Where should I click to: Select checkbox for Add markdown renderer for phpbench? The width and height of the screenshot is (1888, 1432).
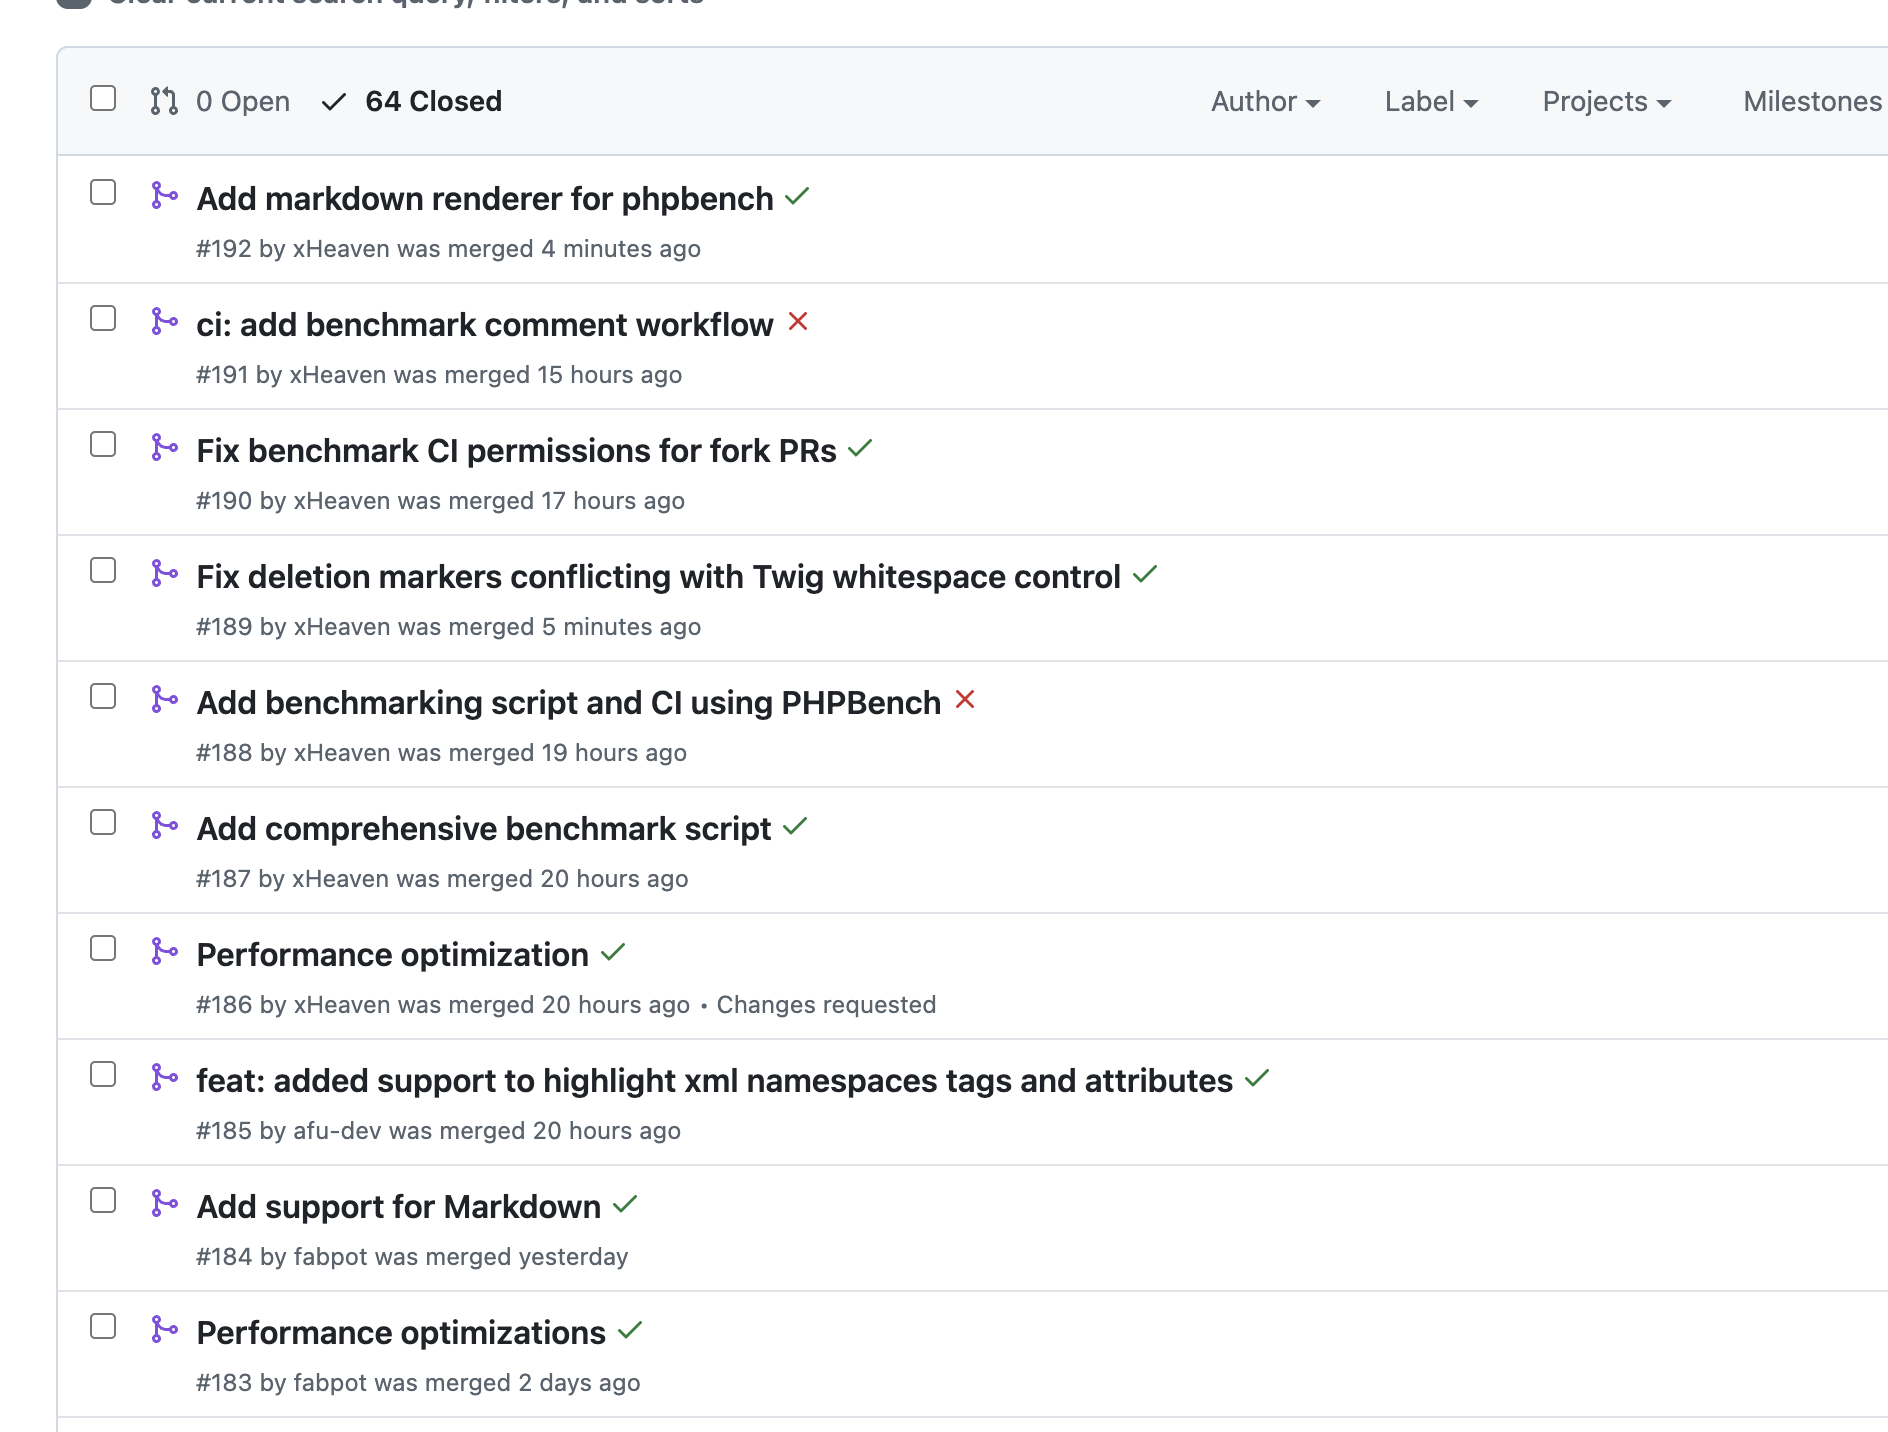coord(103,192)
